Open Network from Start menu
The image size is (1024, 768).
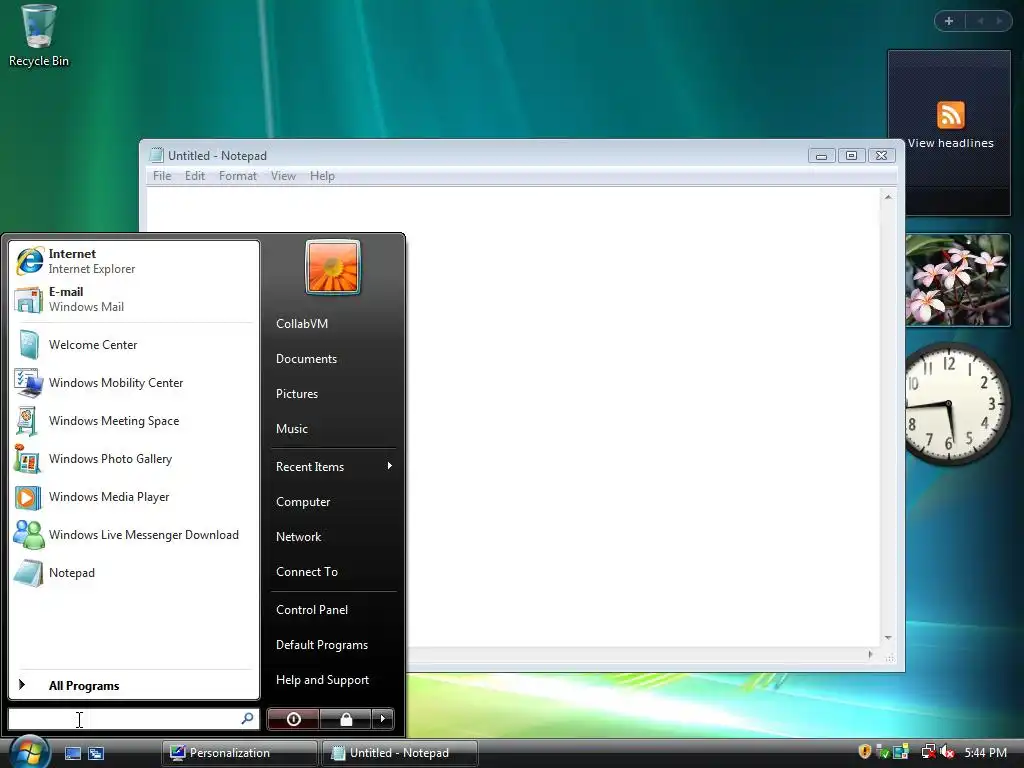334,537
